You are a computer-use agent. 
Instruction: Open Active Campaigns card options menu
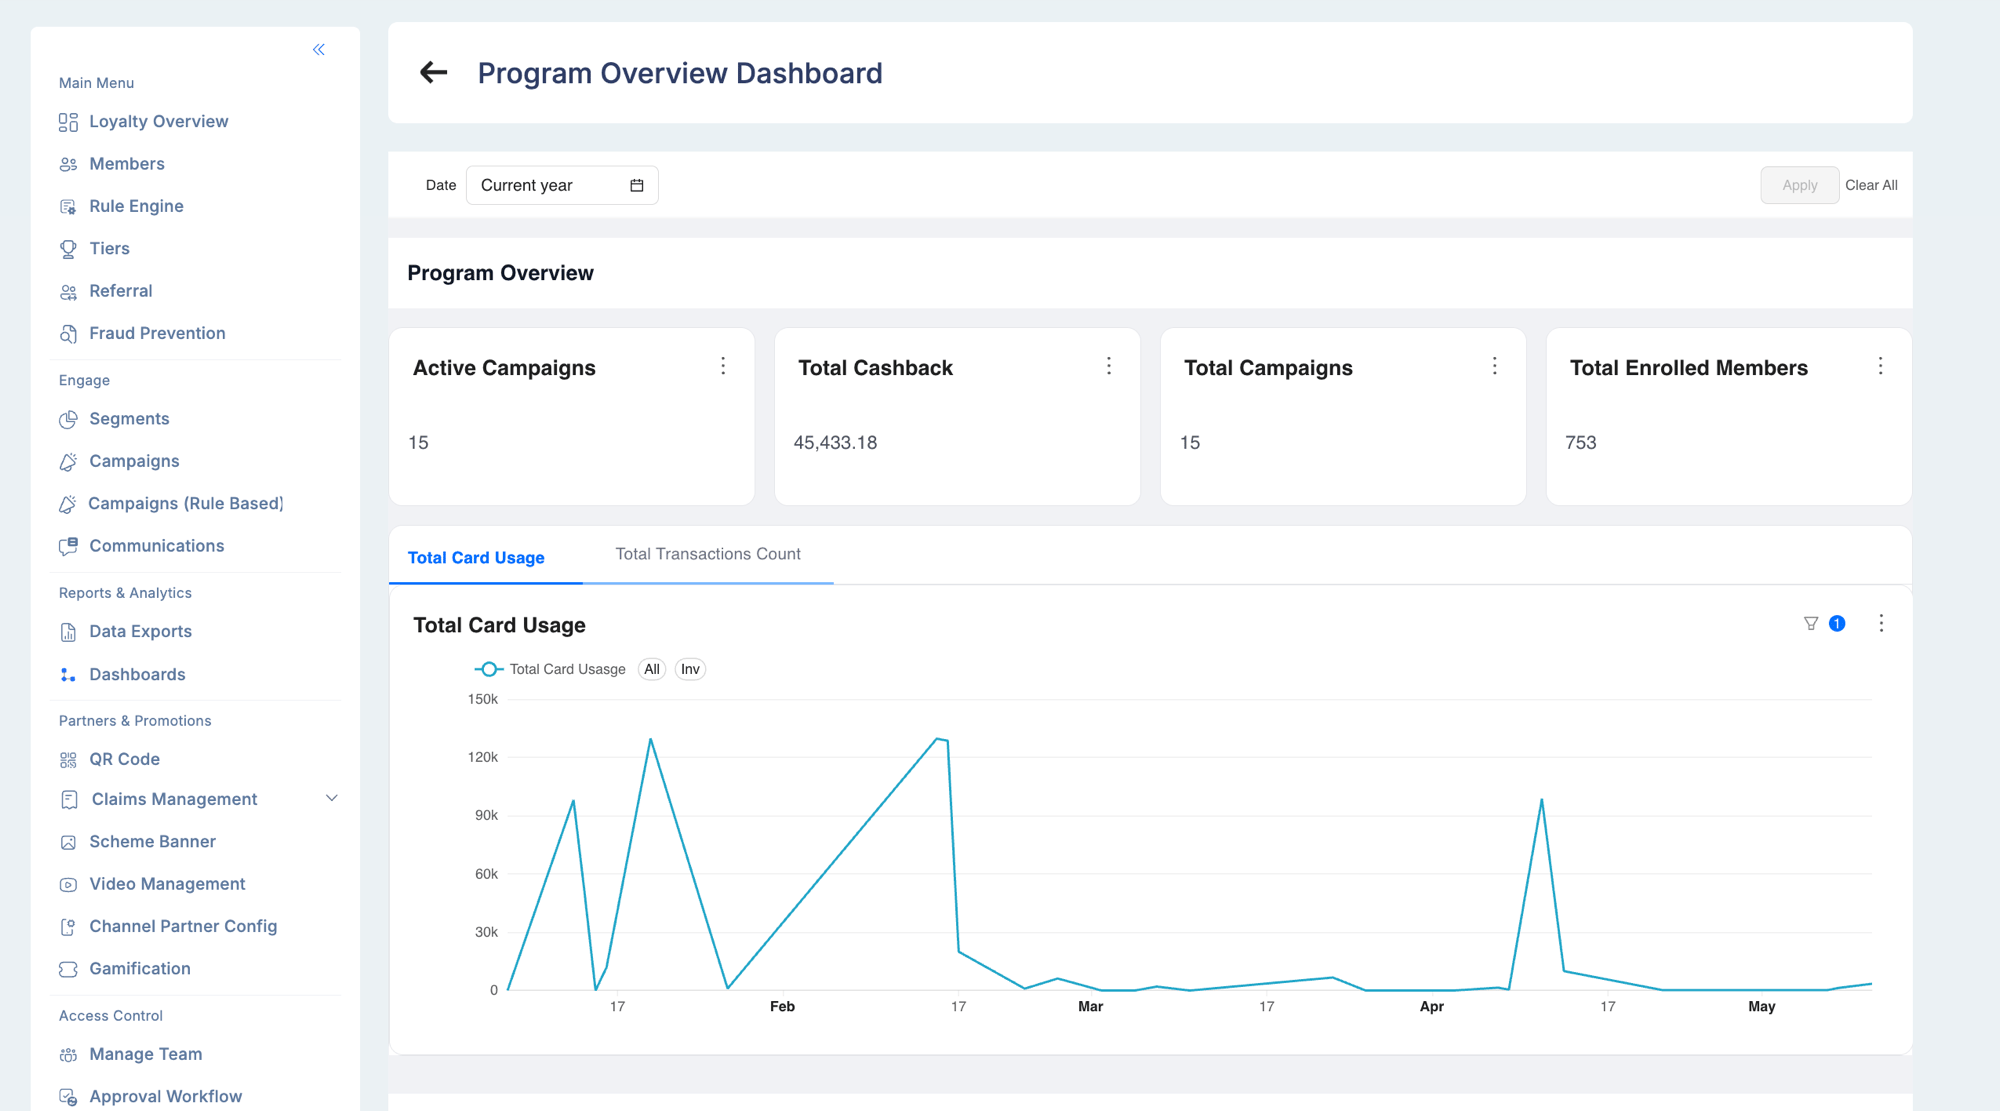pyautogui.click(x=723, y=366)
